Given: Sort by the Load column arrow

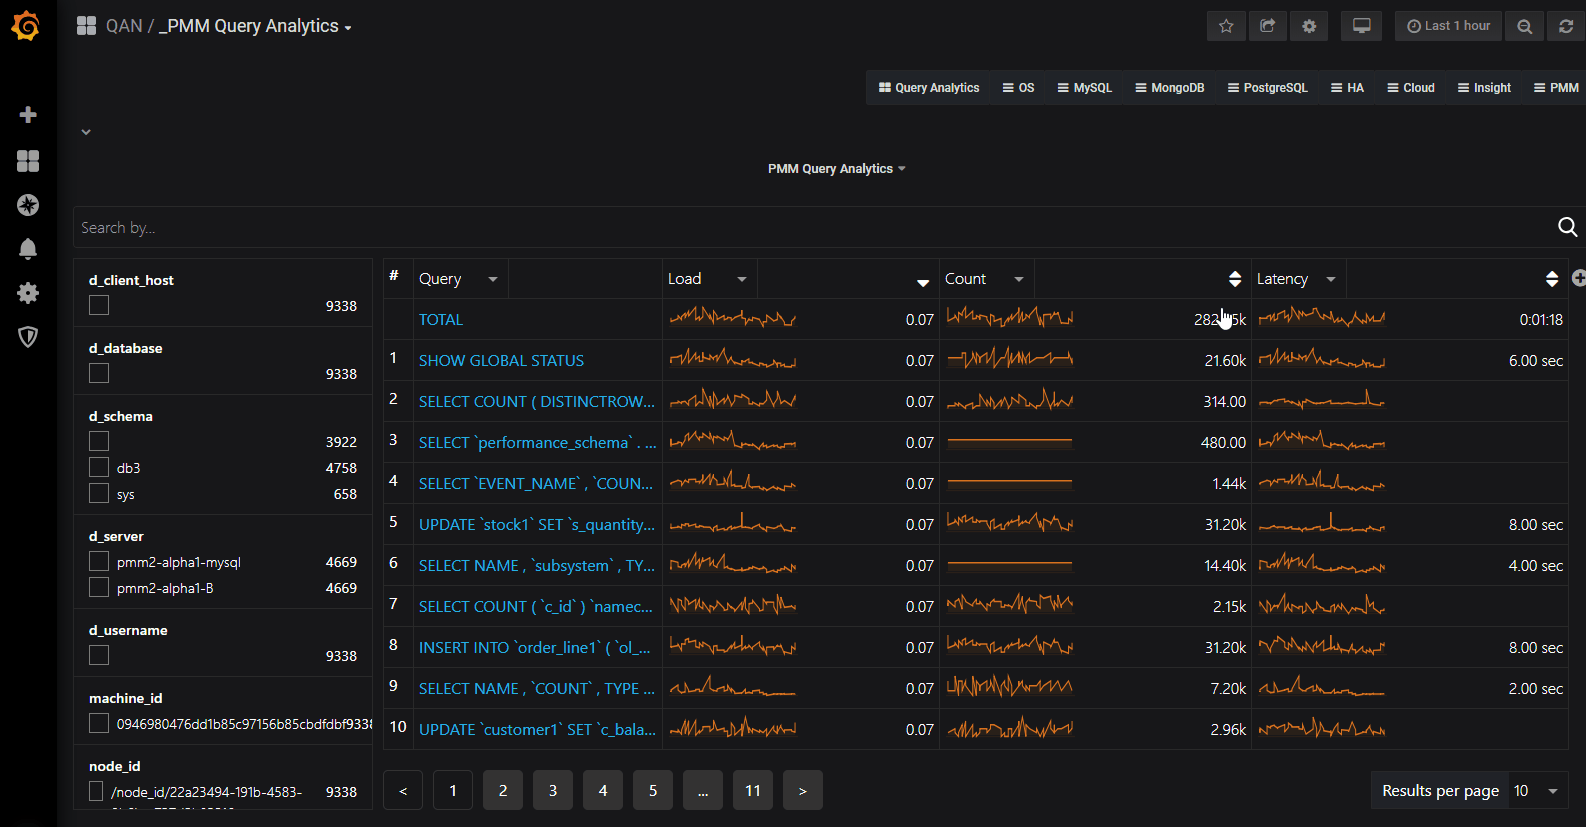Looking at the screenshot, I should [923, 283].
